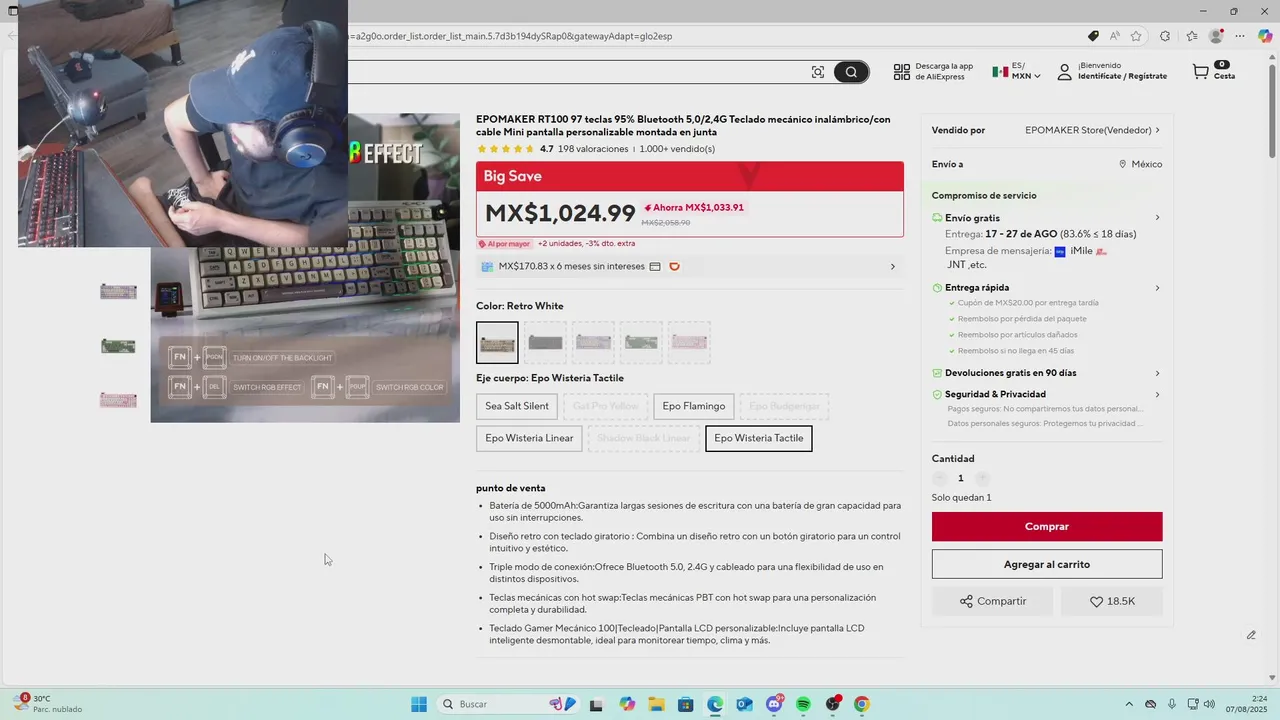
Task: Open Edge settings three-dot menu
Action: point(1240,36)
